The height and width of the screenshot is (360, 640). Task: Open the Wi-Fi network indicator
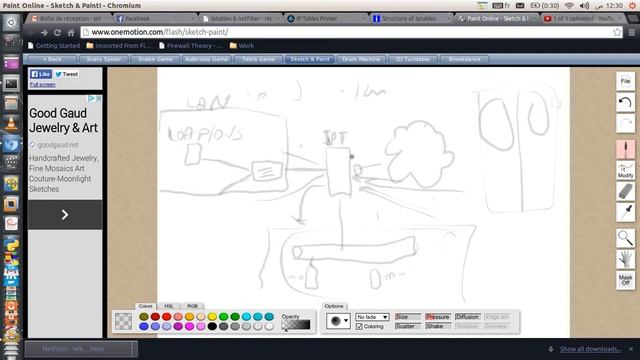click(x=569, y=6)
